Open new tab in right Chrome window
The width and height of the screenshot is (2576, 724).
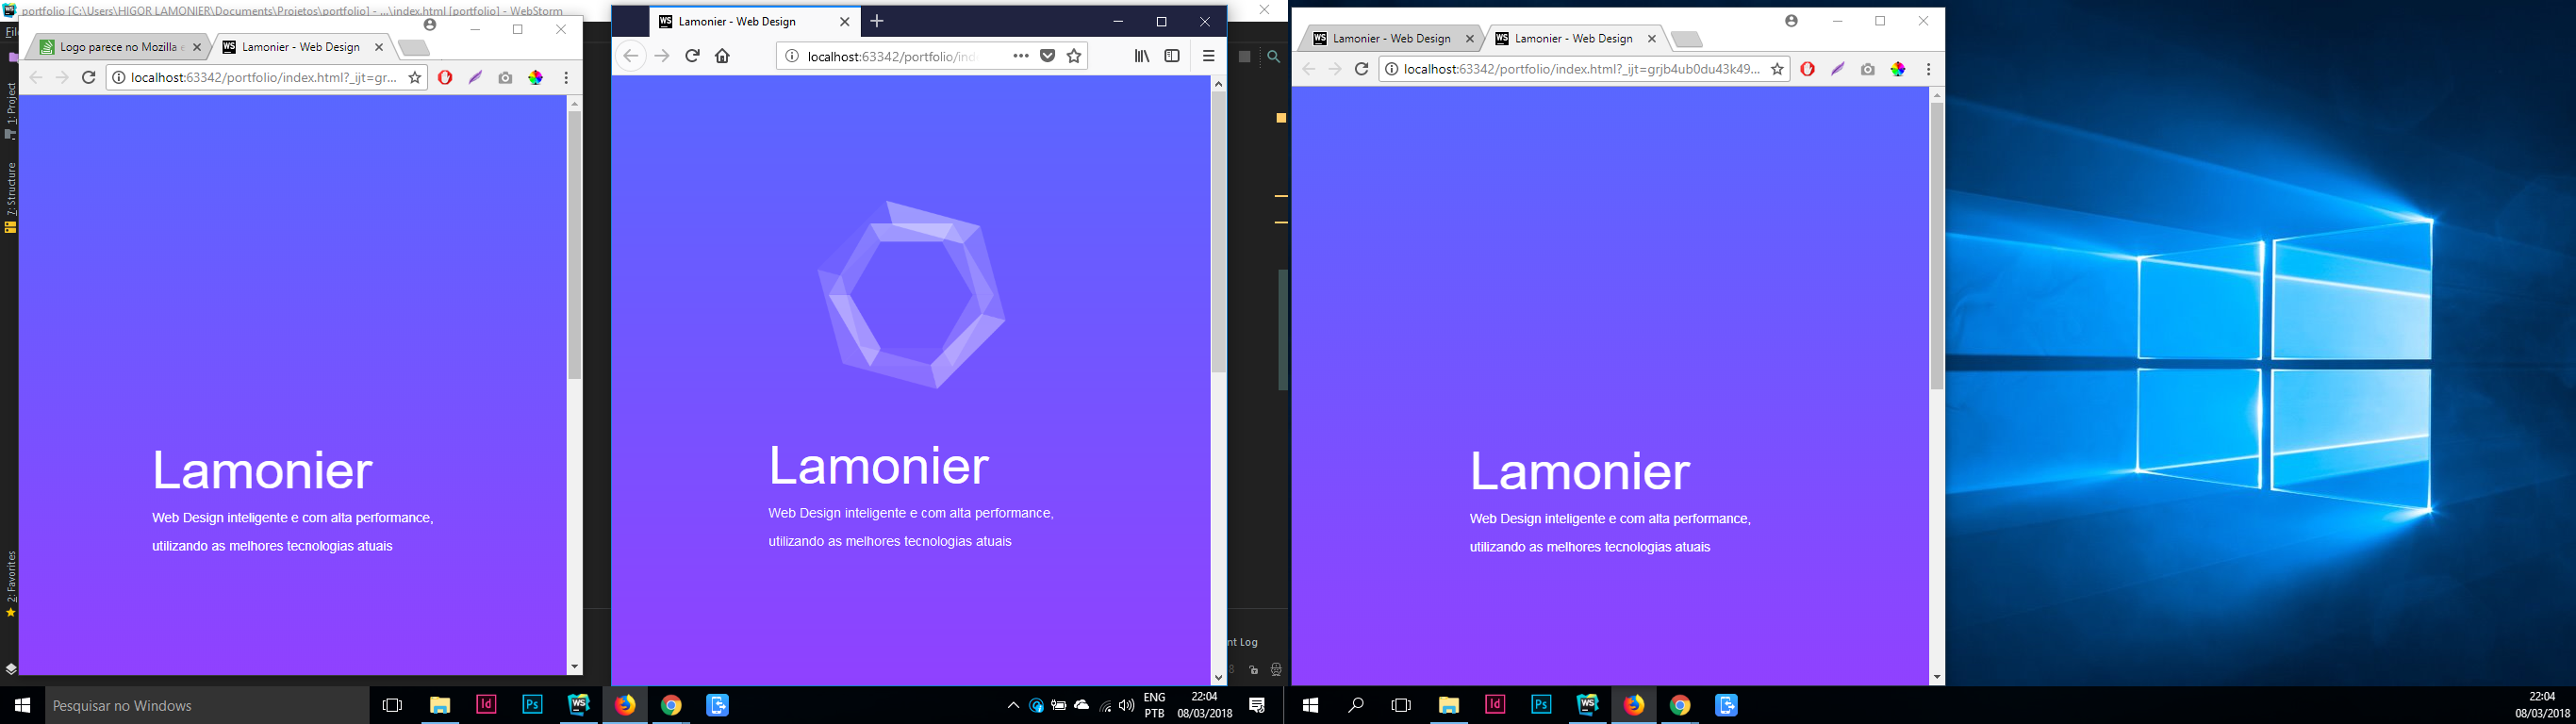pos(1686,40)
